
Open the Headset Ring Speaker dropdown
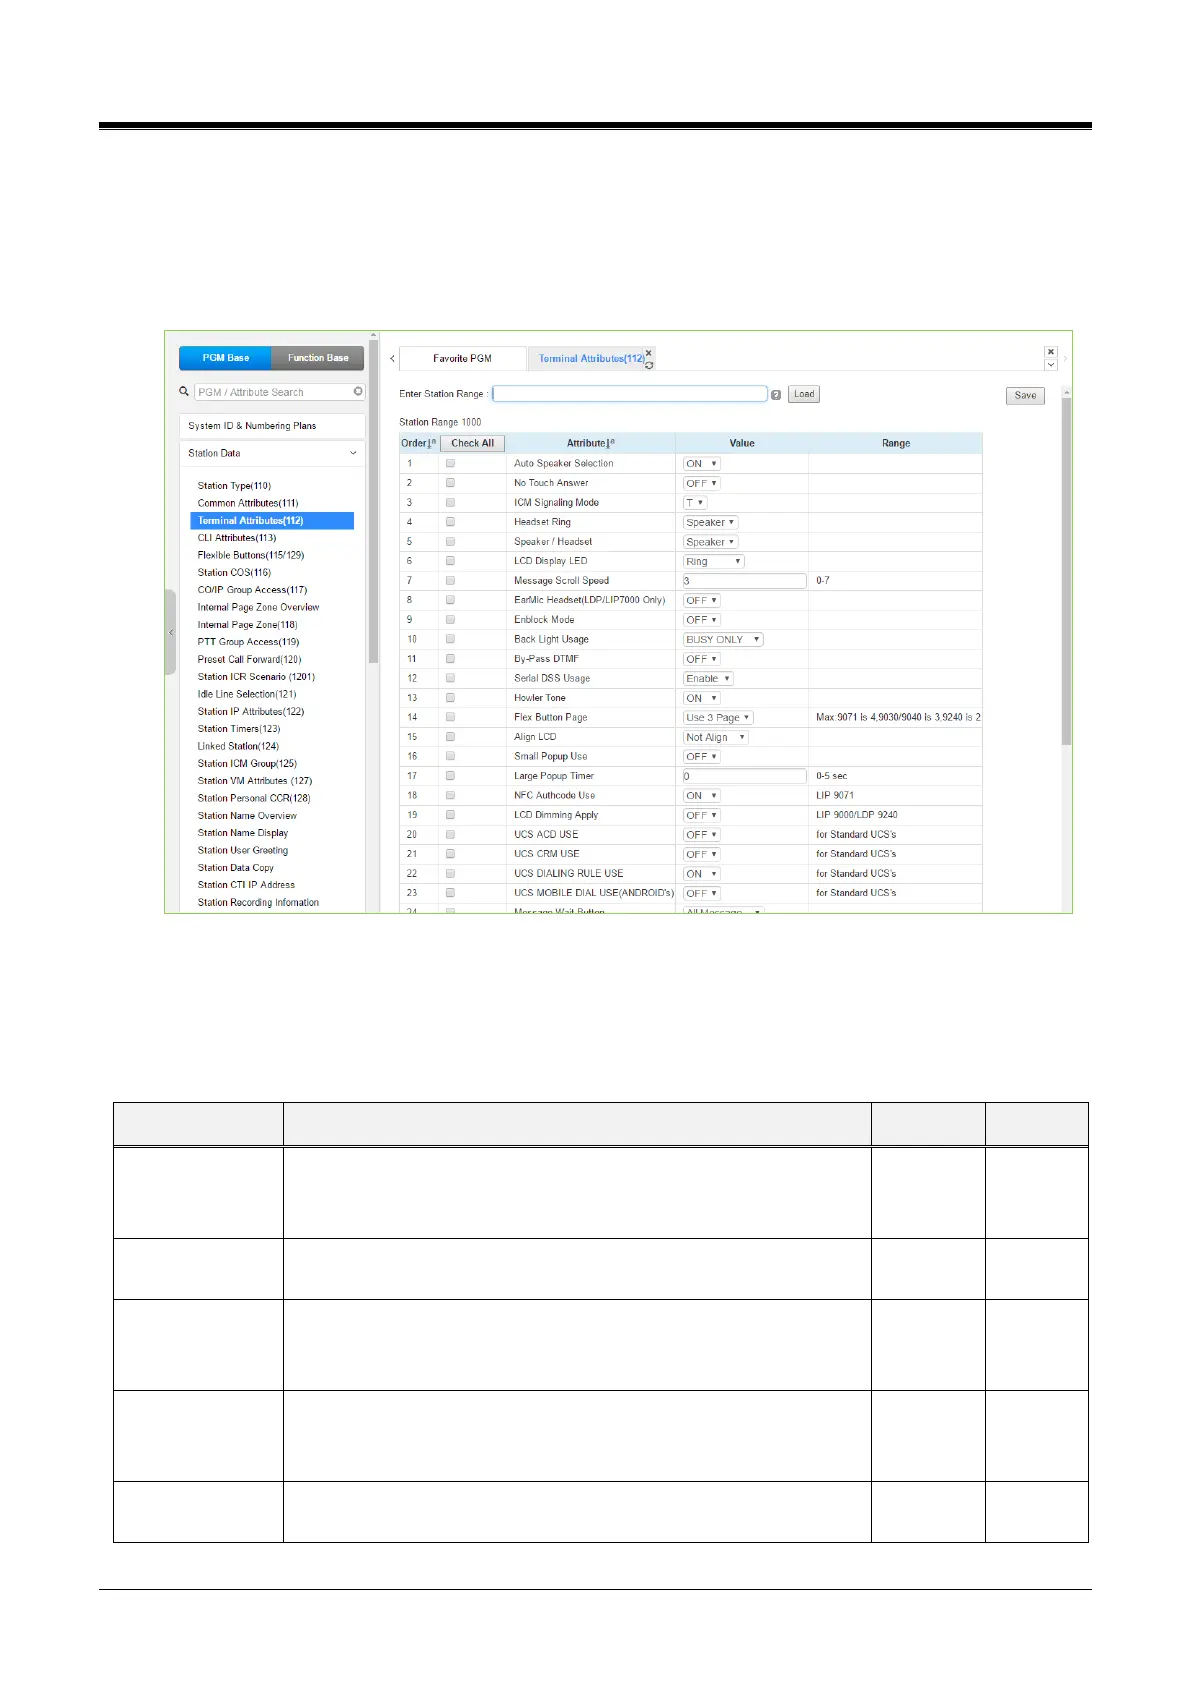click(x=710, y=522)
